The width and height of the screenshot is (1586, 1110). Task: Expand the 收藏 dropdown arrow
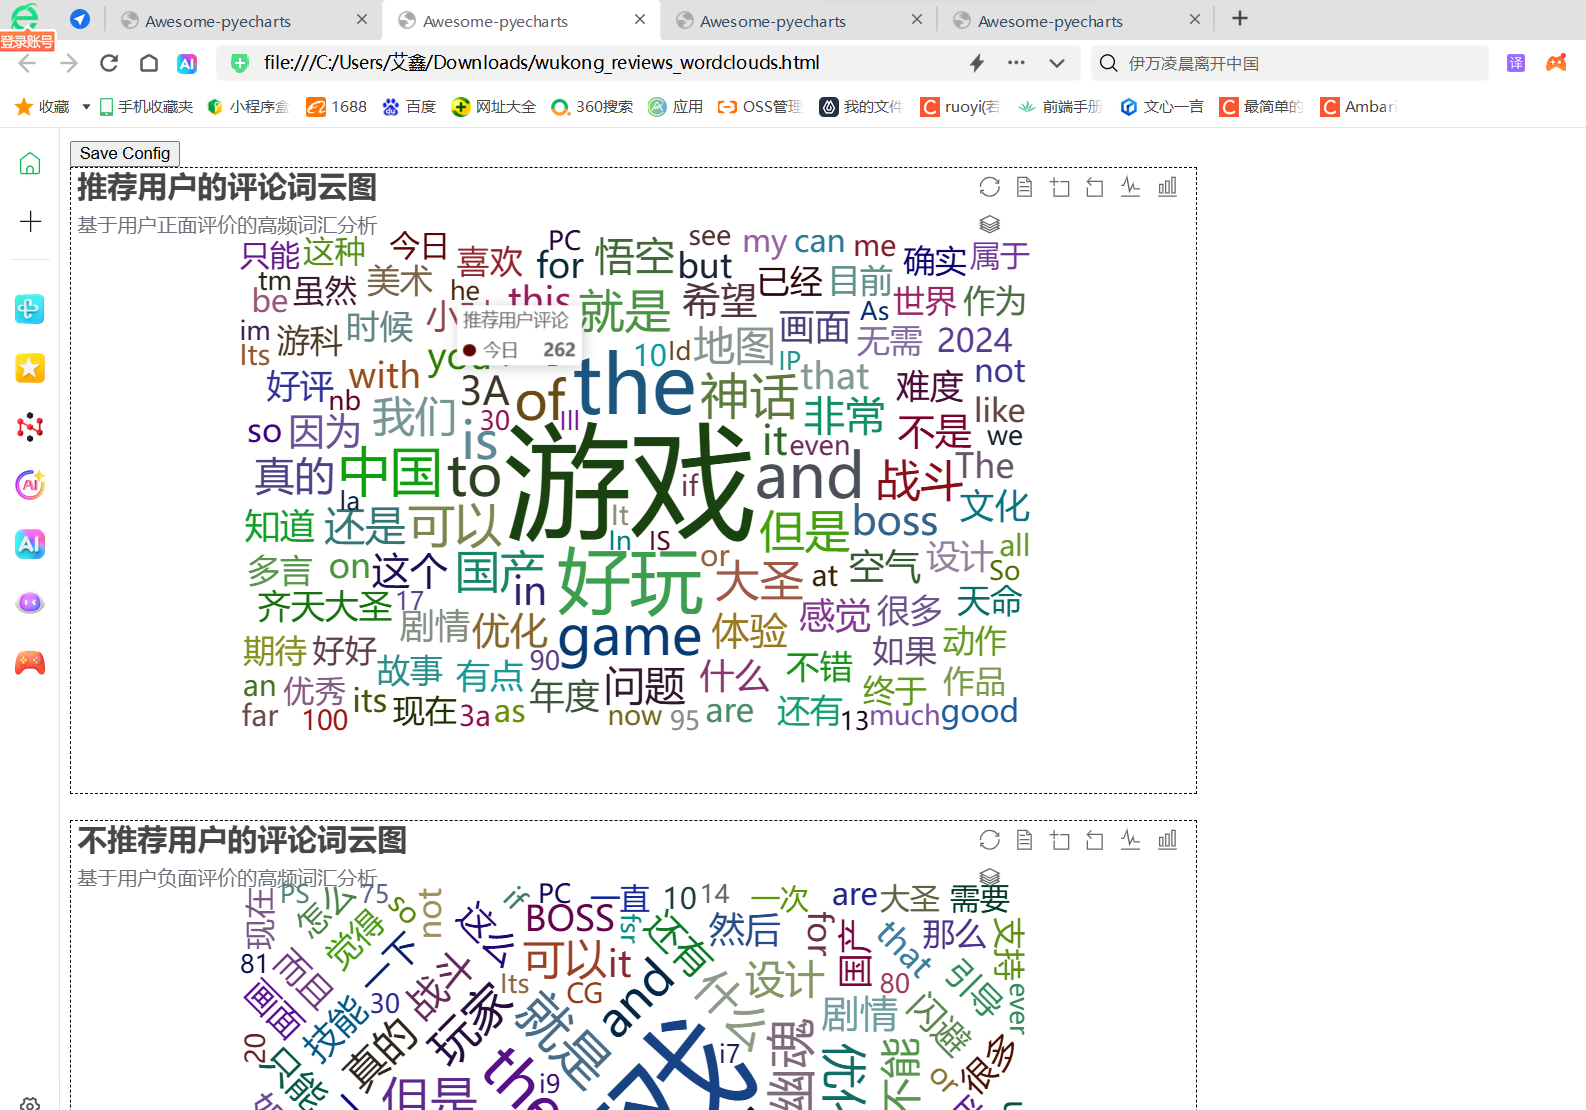pyautogui.click(x=86, y=107)
